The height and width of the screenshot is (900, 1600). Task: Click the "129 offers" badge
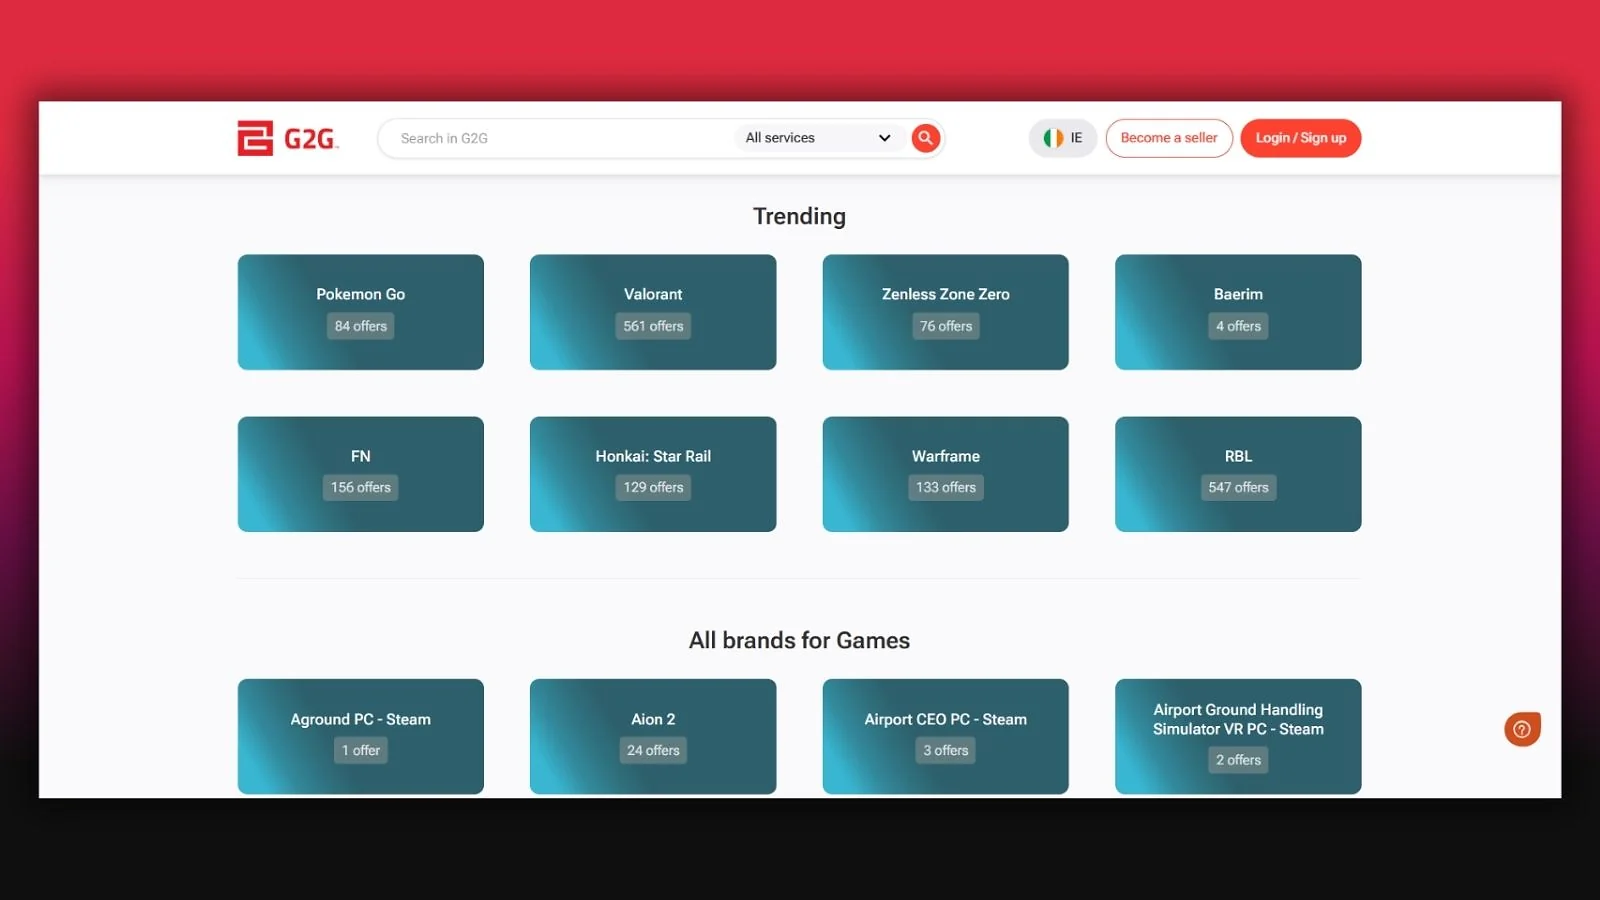653,487
